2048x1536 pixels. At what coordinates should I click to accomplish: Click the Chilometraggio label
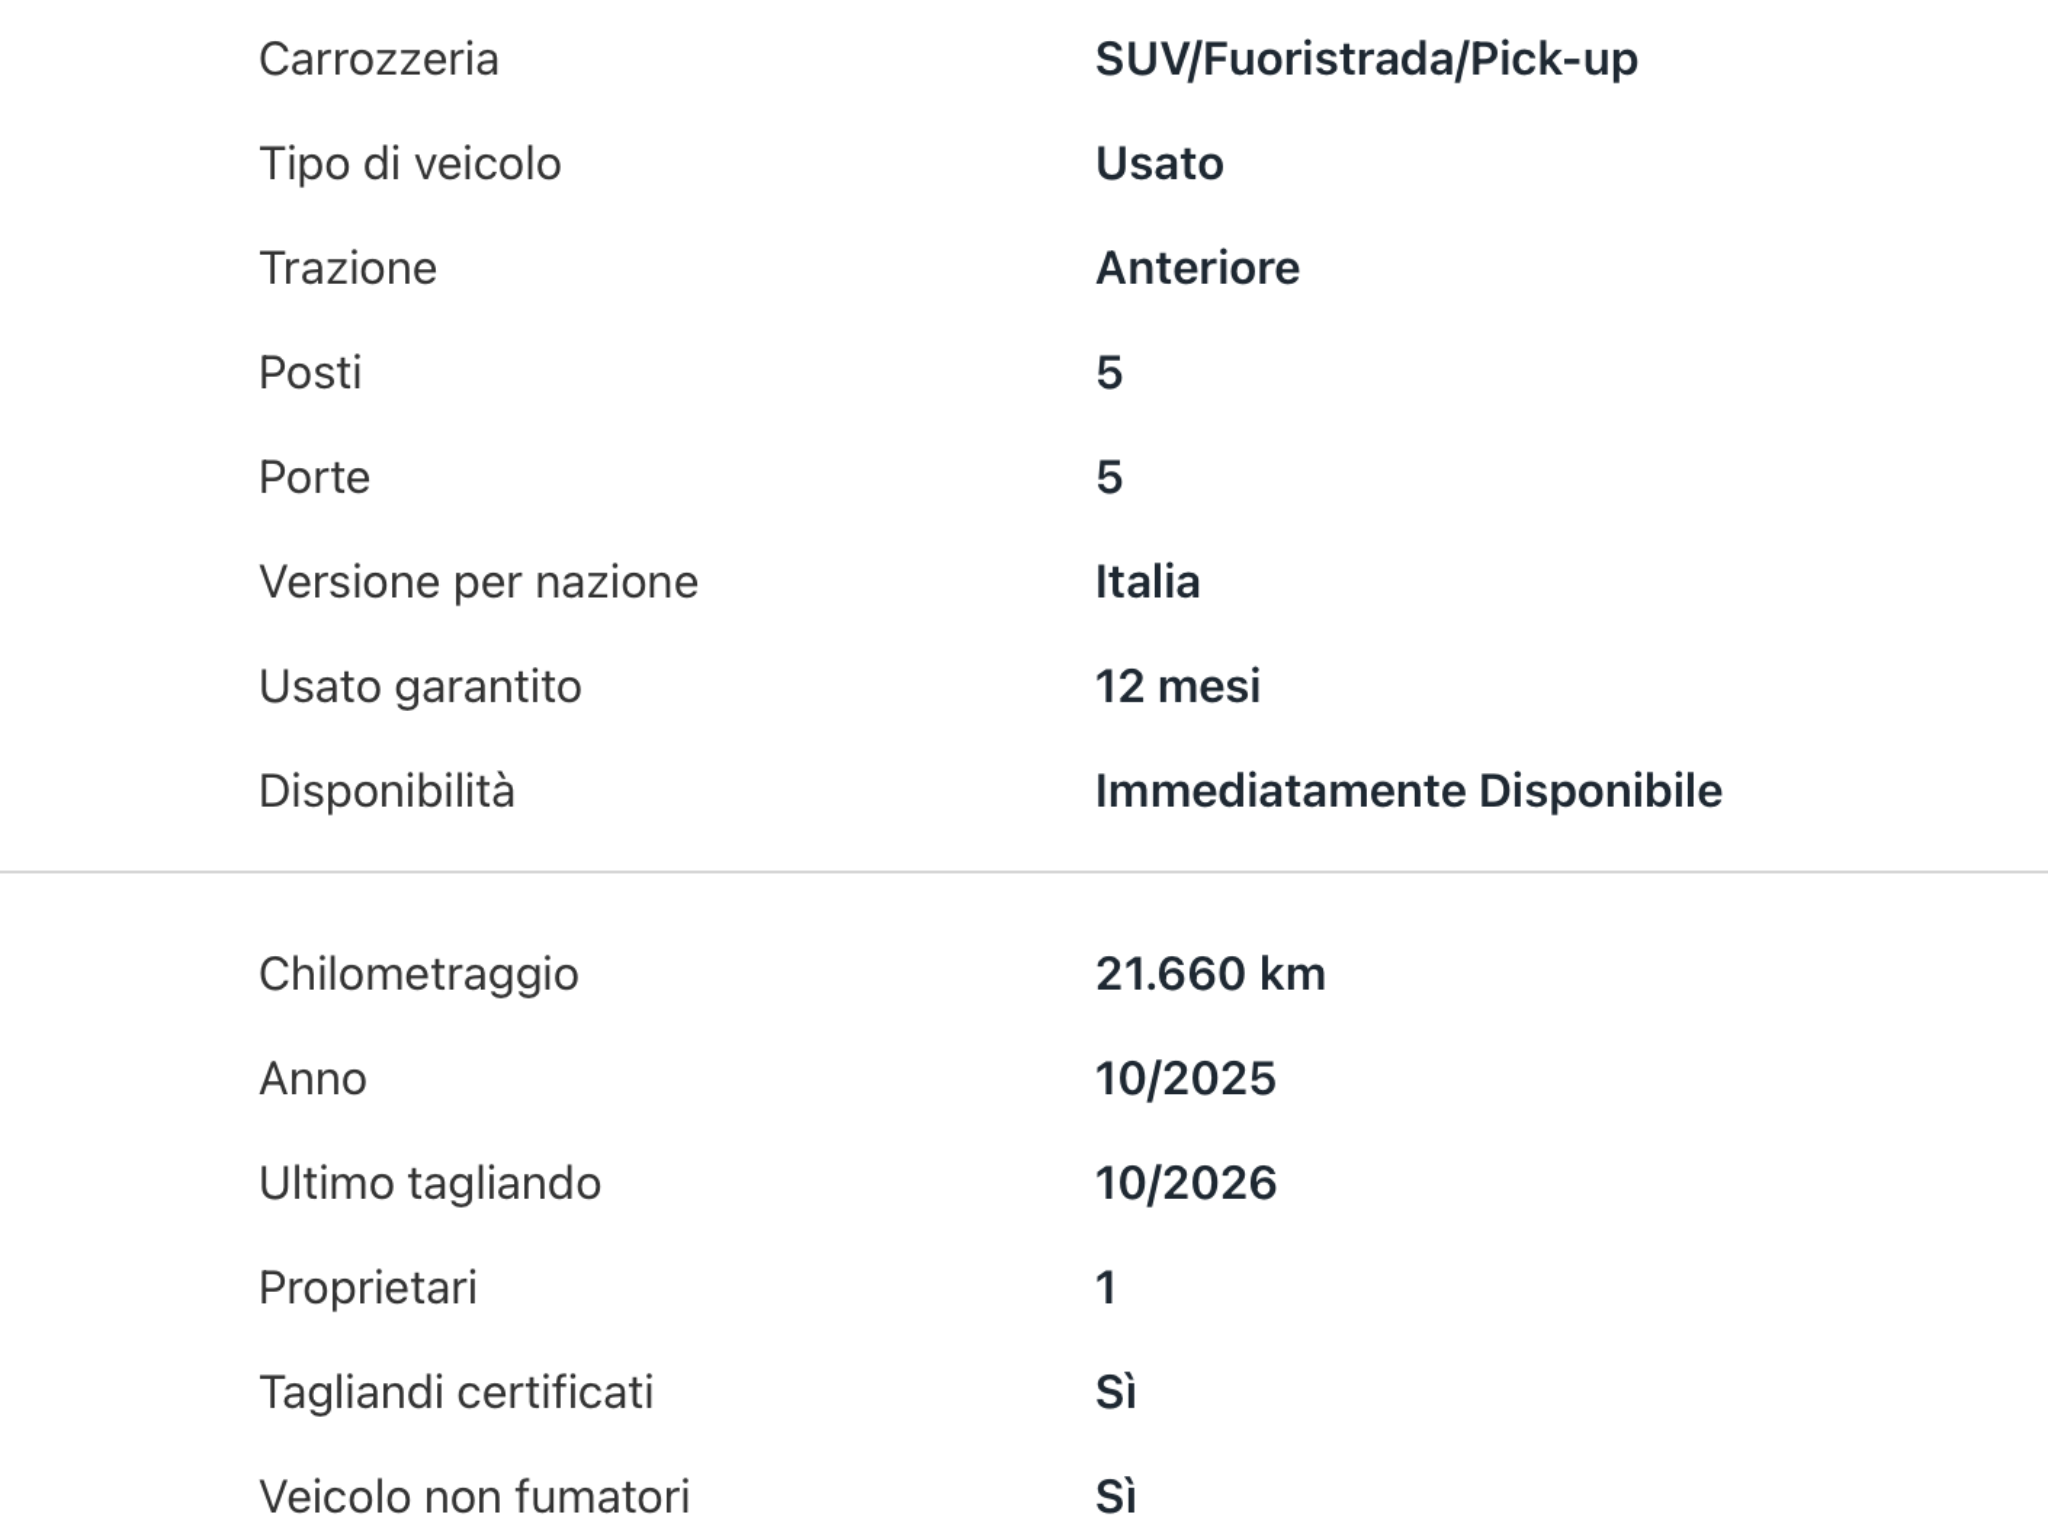point(418,974)
